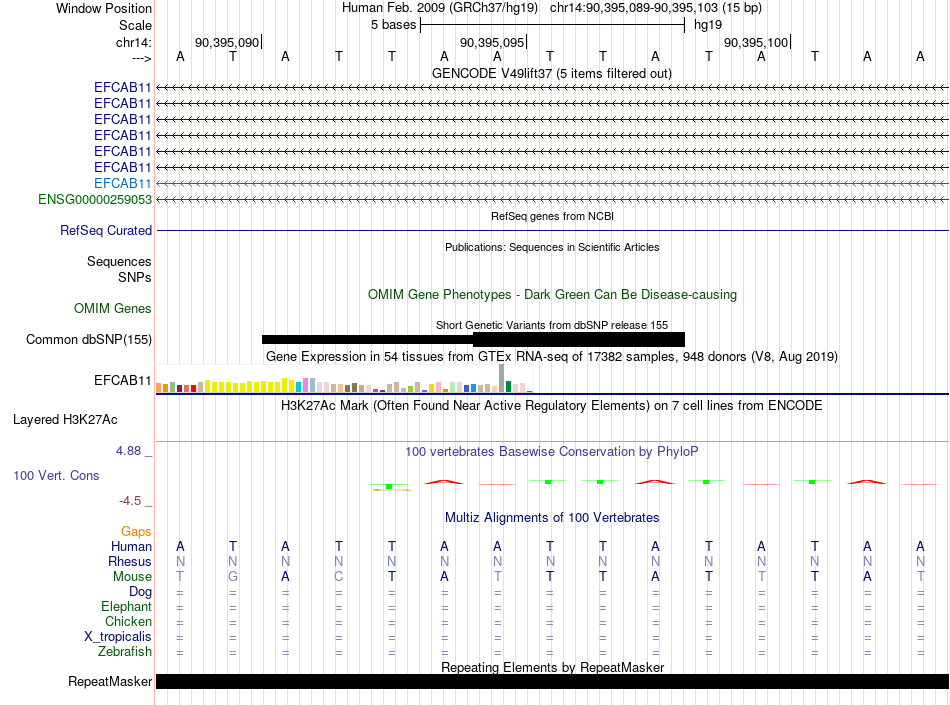The image size is (950, 705).
Task: Click the G base in Mouse row
Action: (233, 577)
